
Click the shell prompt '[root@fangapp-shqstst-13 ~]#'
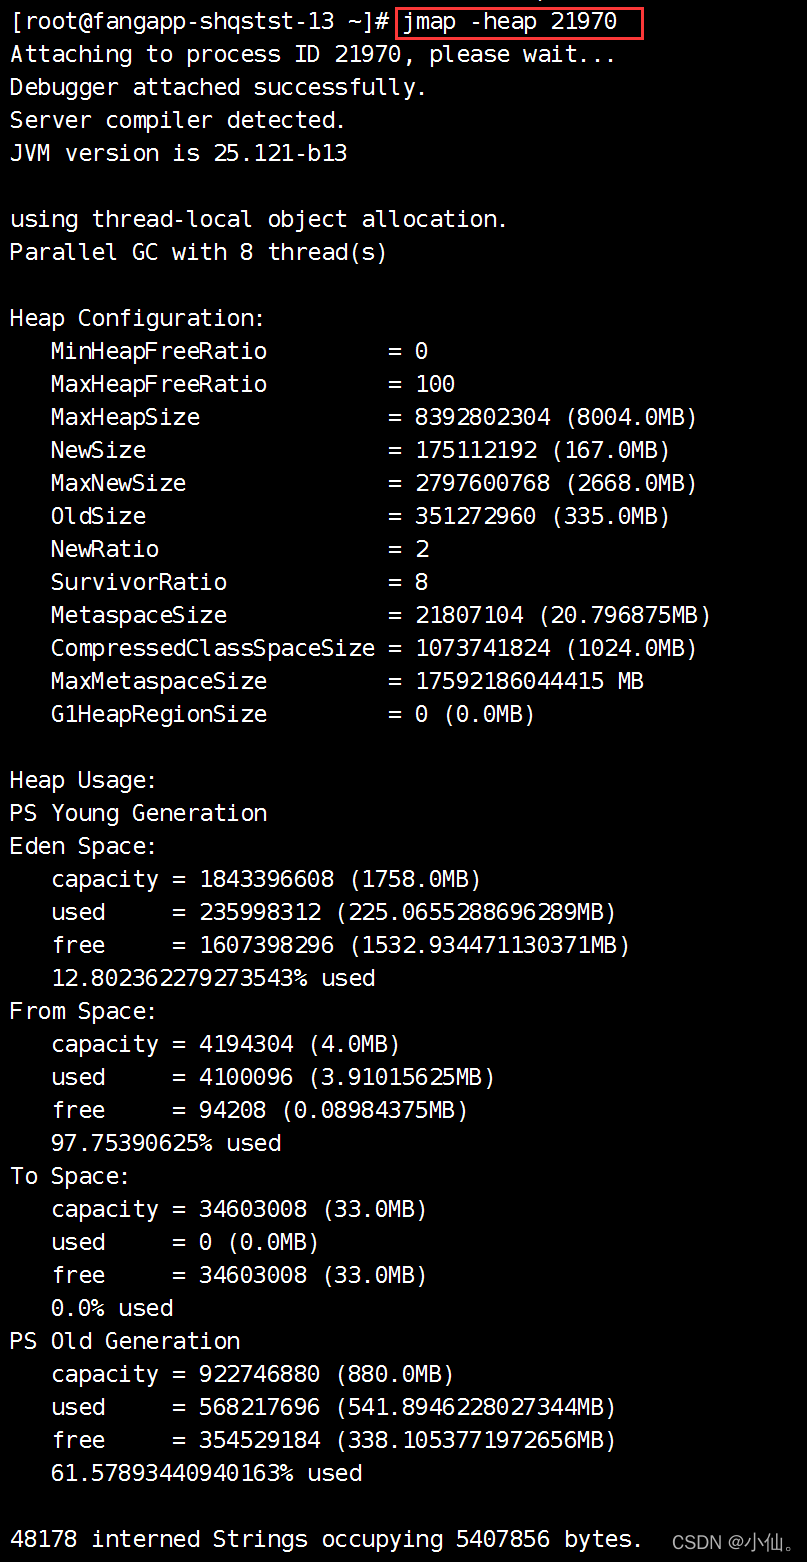pyautogui.click(x=199, y=21)
